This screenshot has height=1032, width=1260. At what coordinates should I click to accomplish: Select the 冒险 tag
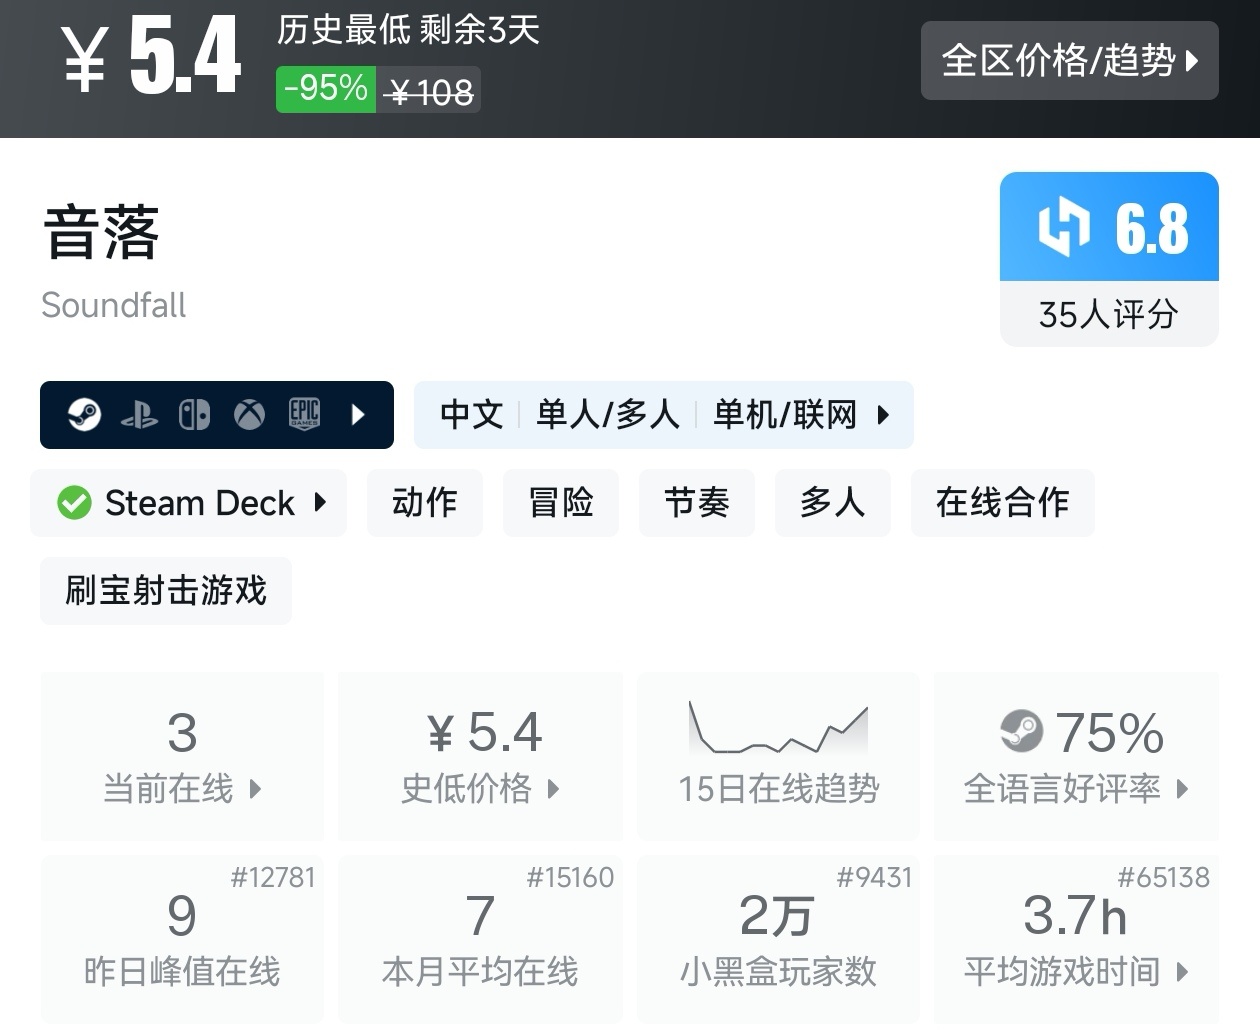(561, 503)
